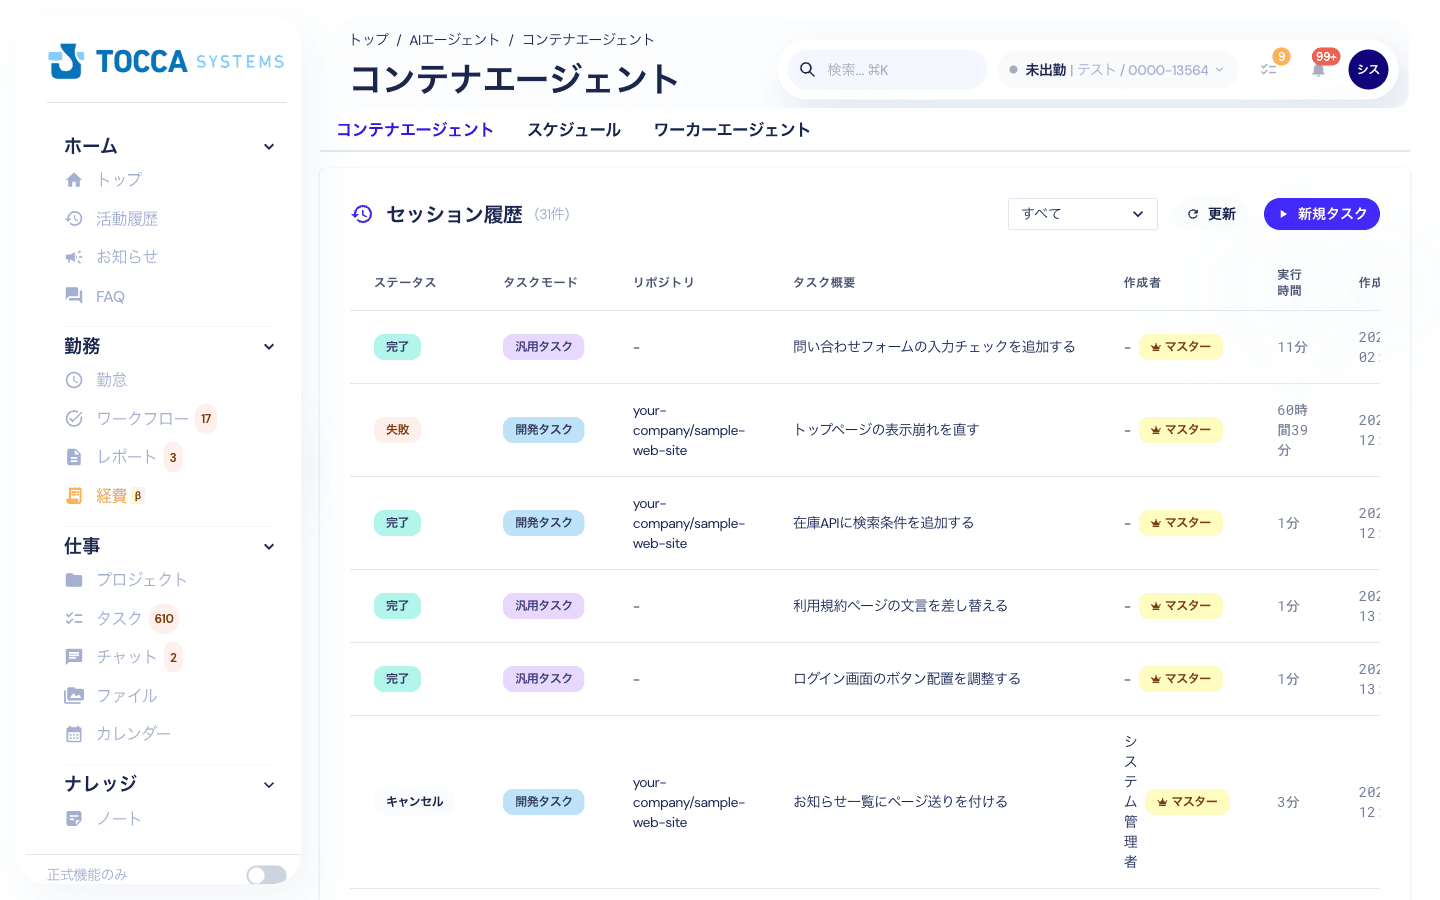
Task: Focus the 検索 search field
Action: (887, 70)
